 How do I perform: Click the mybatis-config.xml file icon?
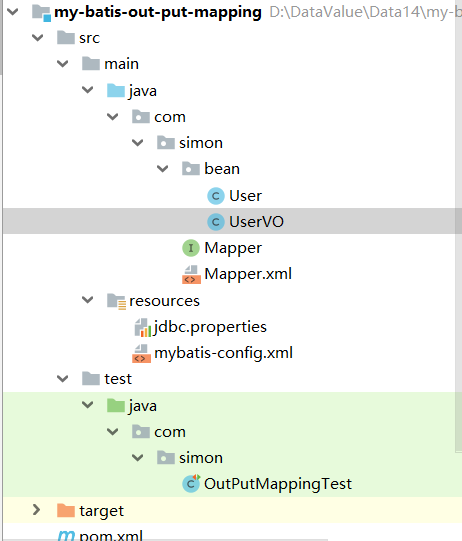[x=141, y=353]
